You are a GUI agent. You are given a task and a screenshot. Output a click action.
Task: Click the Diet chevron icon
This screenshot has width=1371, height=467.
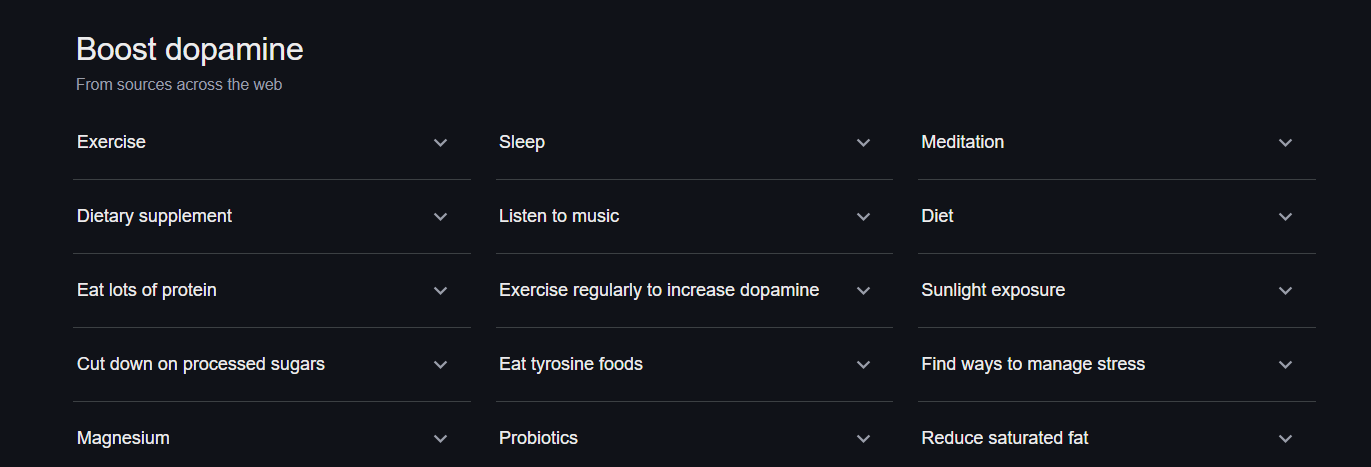(x=1285, y=217)
